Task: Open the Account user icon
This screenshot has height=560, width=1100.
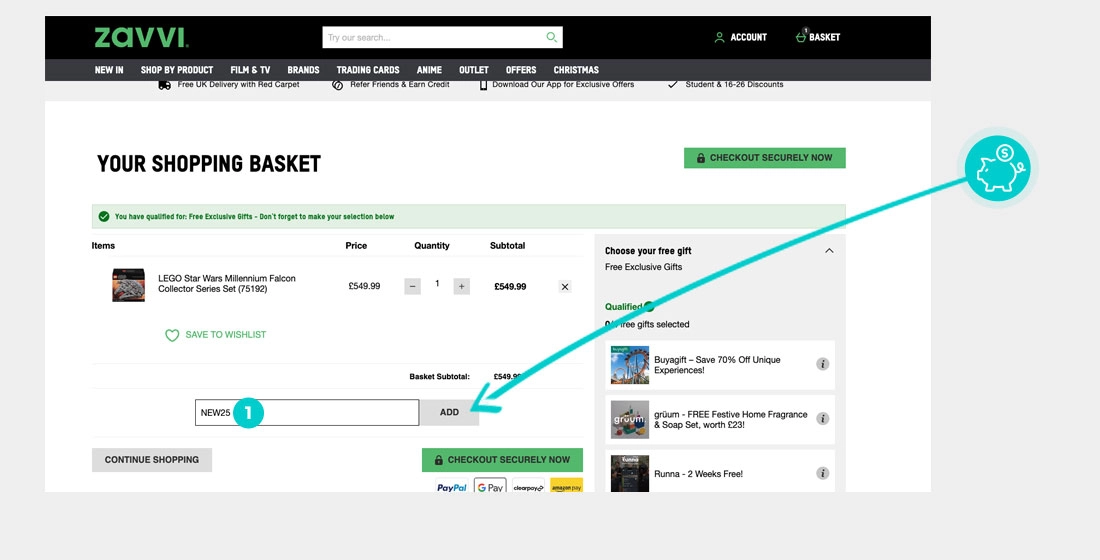Action: (719, 38)
